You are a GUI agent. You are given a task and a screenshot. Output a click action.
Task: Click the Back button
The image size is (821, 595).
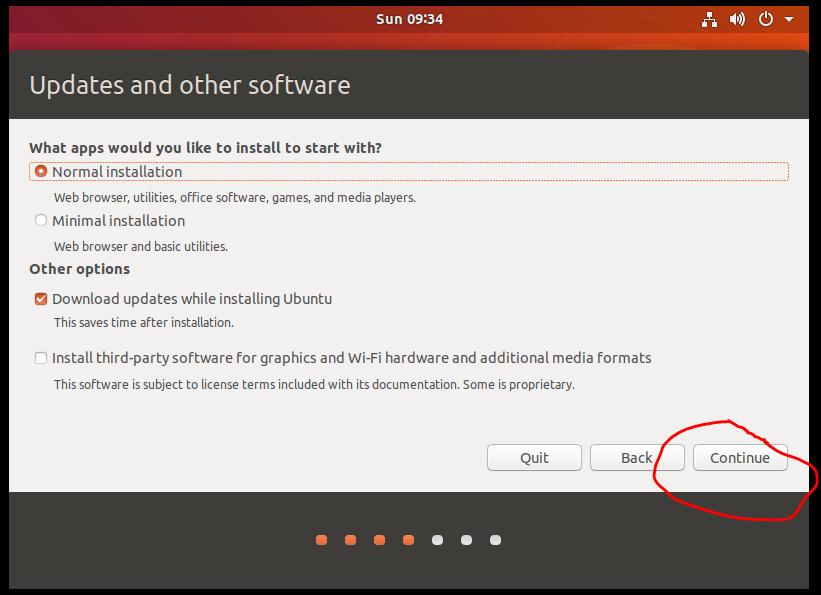pyautogui.click(x=637, y=457)
